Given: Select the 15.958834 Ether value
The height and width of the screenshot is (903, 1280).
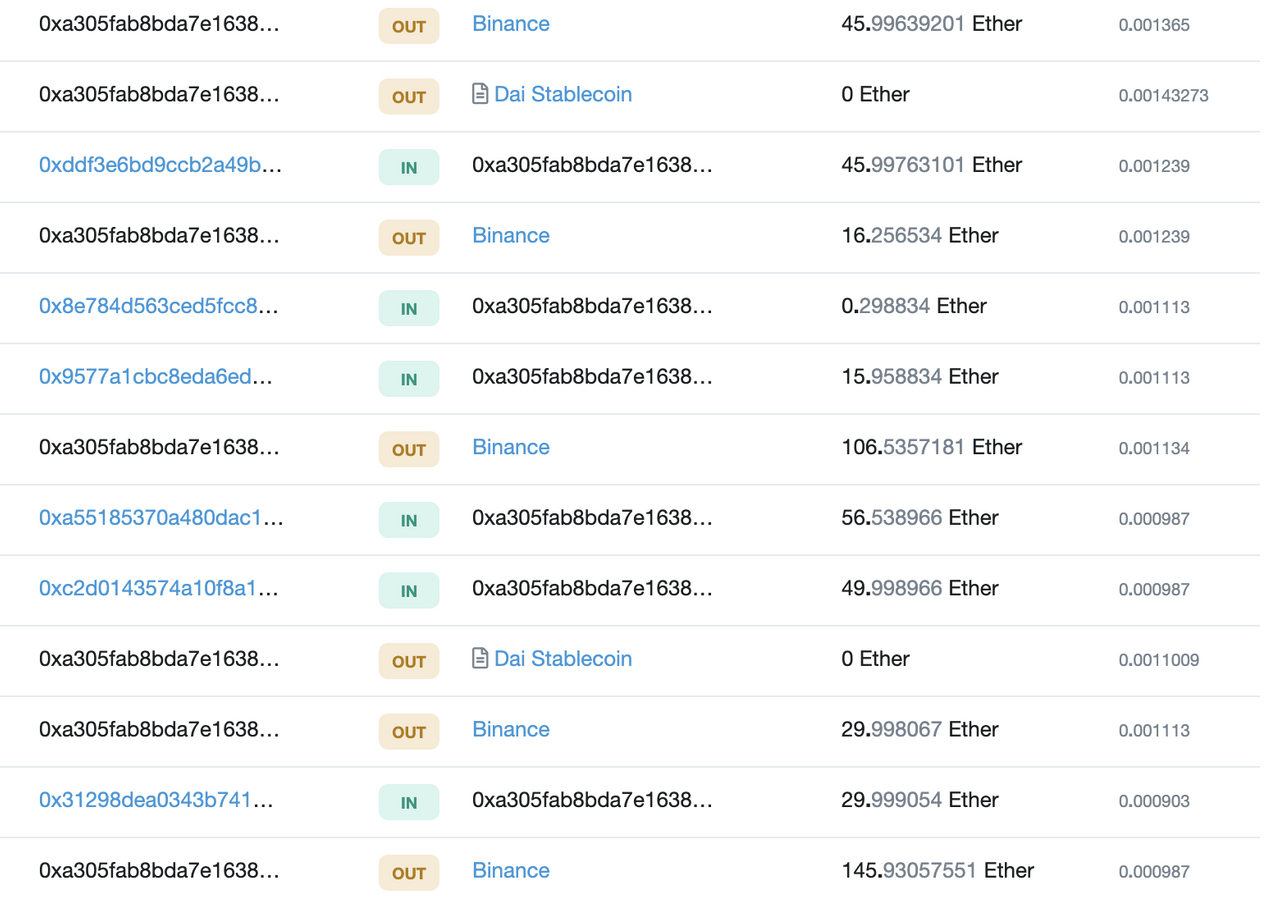Looking at the screenshot, I should click(x=920, y=376).
